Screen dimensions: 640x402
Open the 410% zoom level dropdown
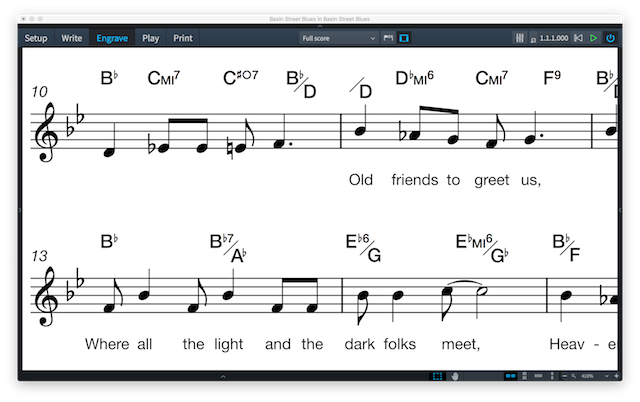594,376
